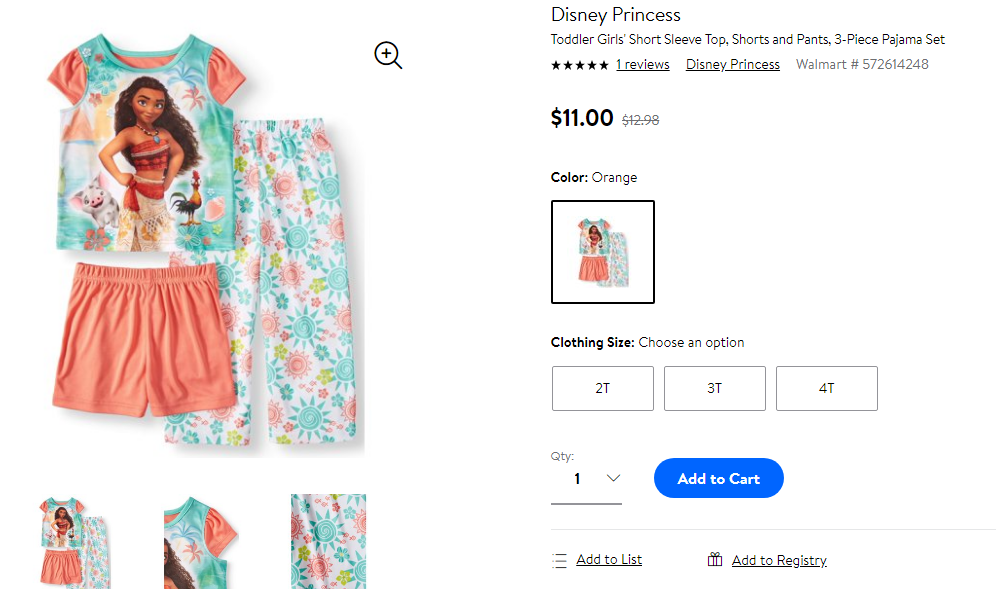This screenshot has width=996, height=589.
Task: Expand the quantity dropdown arrow
Action: coord(613,478)
